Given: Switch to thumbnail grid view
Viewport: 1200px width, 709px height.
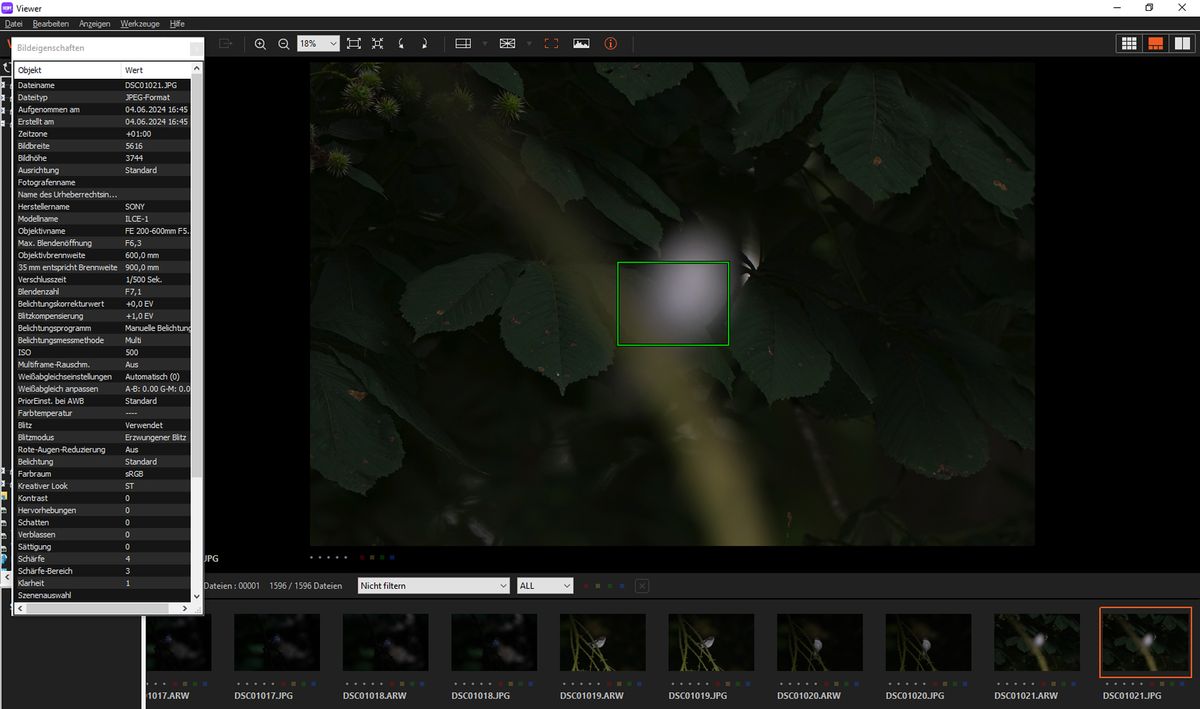Looking at the screenshot, I should pos(1129,44).
